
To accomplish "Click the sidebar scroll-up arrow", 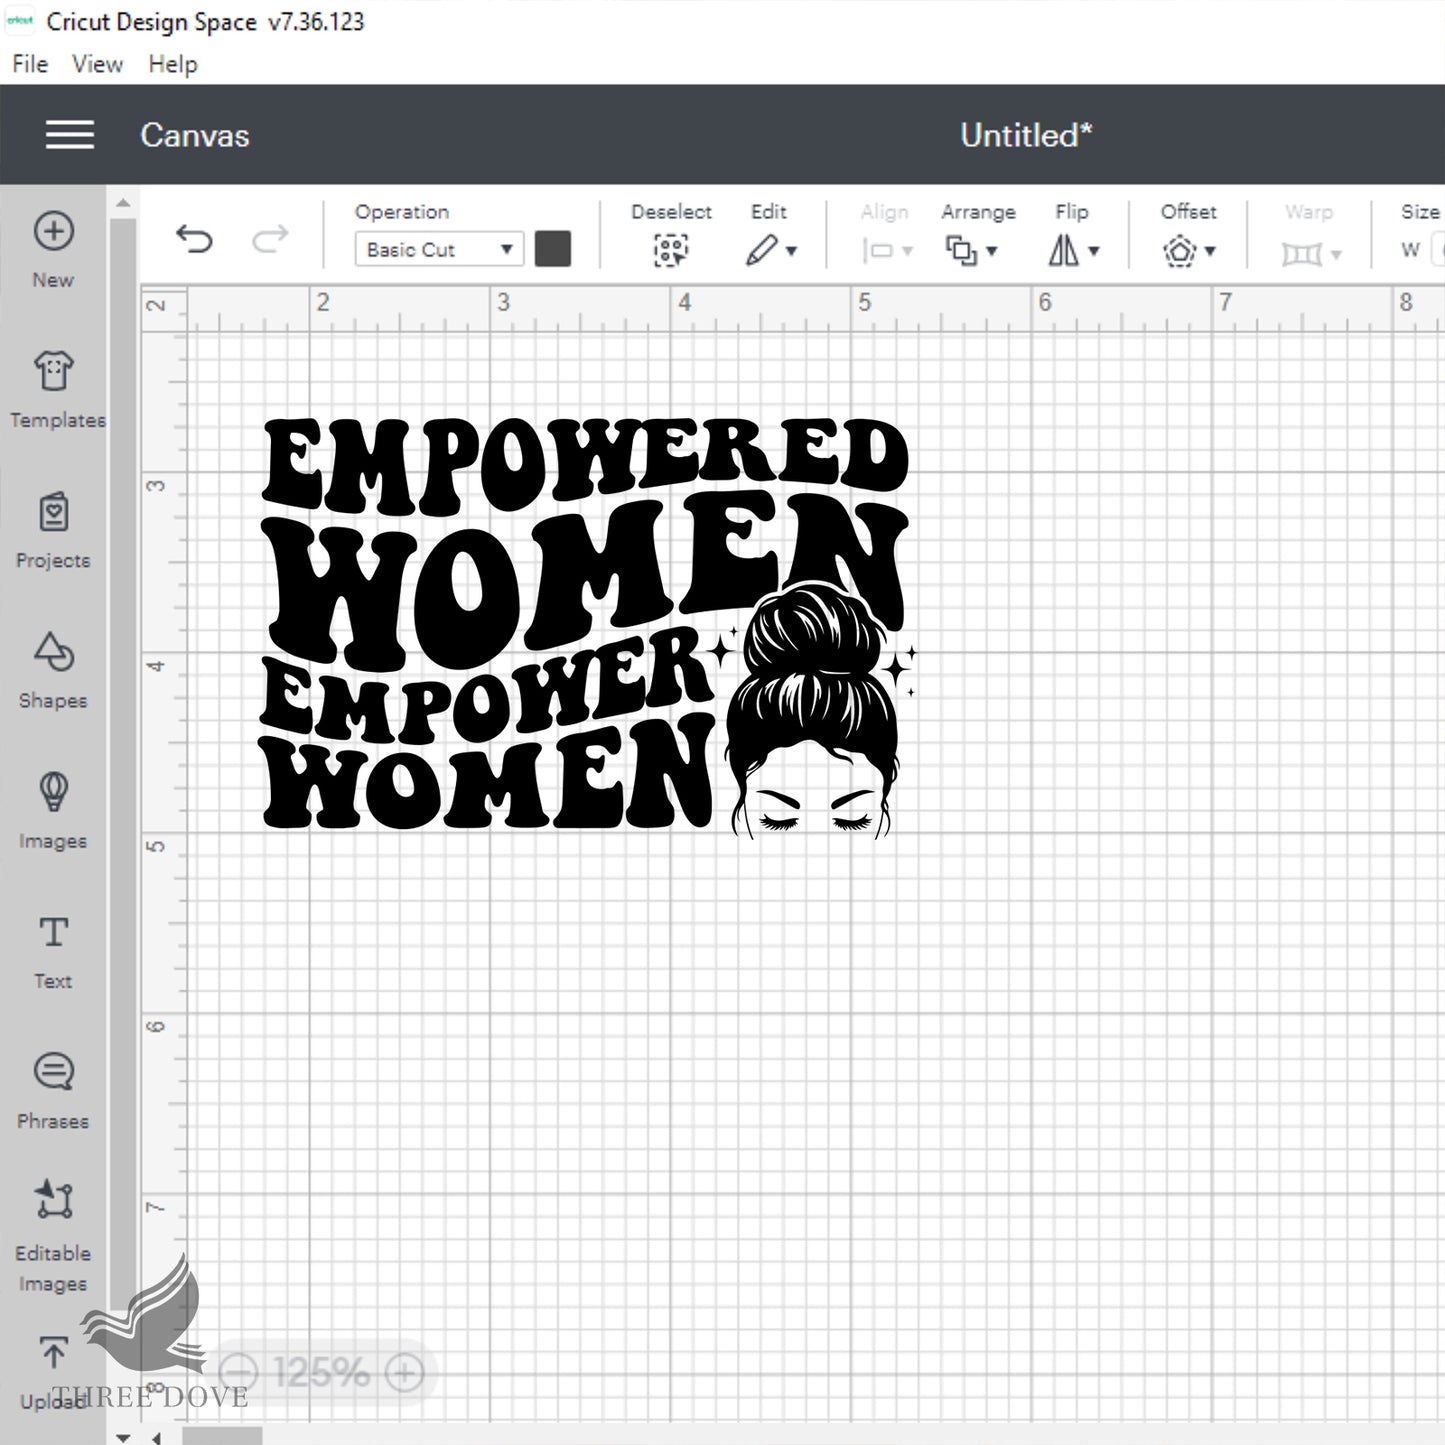I will [122, 203].
